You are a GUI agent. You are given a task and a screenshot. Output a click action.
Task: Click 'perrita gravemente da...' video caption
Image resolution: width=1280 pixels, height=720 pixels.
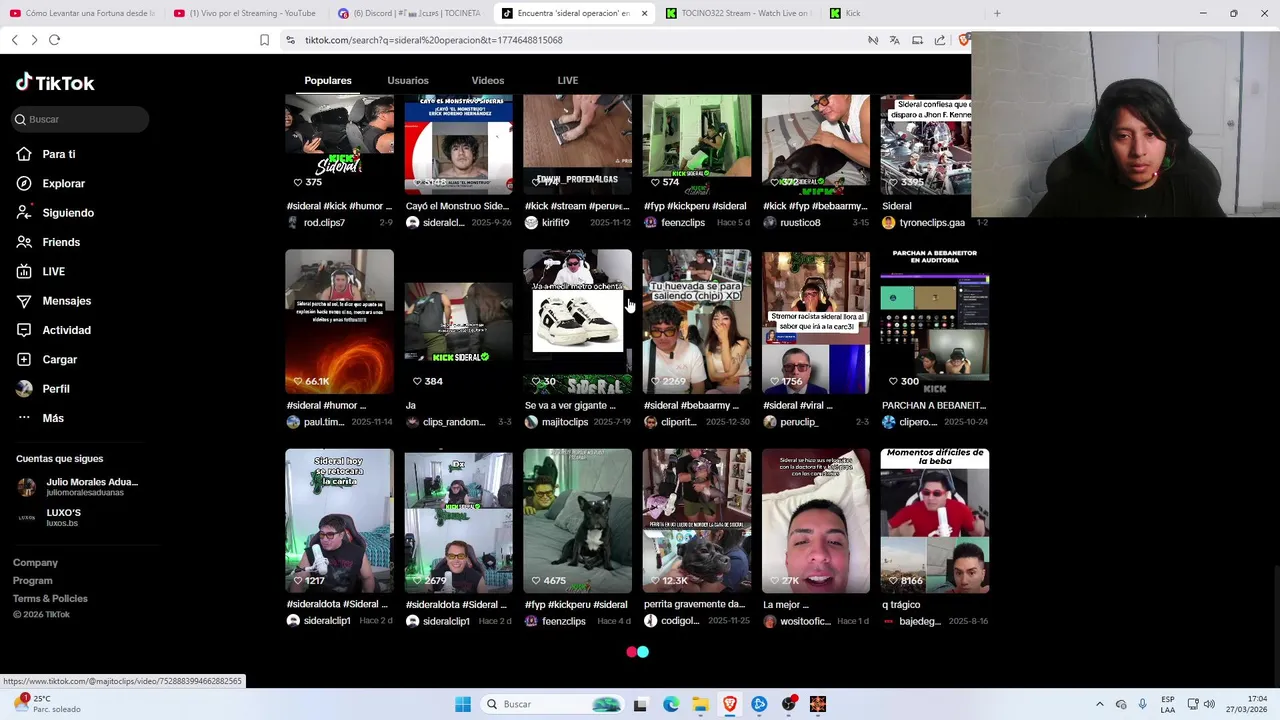694,604
